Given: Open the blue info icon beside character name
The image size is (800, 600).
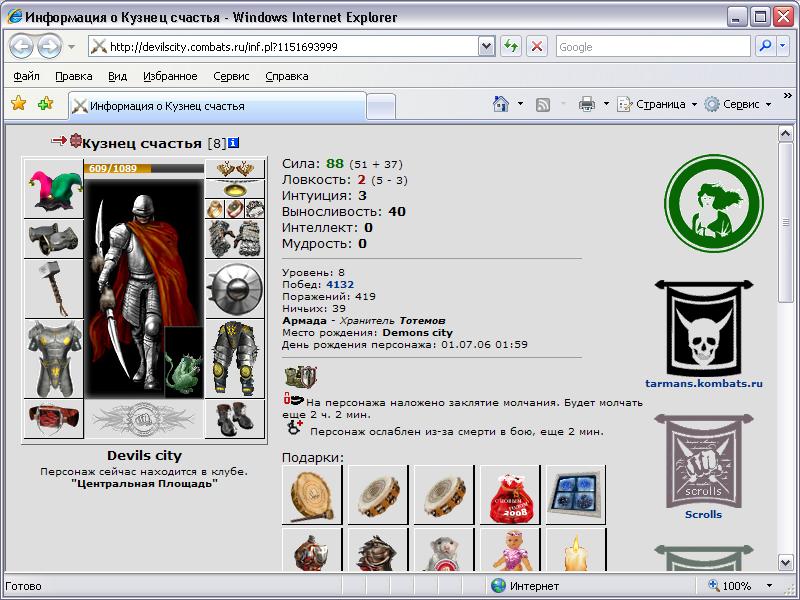Looking at the screenshot, I should pyautogui.click(x=233, y=143).
